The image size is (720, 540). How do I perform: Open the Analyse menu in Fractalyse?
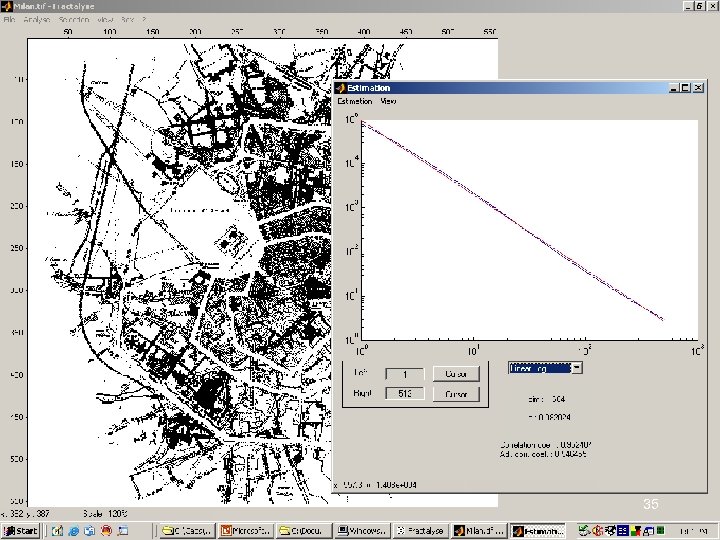tap(36, 19)
